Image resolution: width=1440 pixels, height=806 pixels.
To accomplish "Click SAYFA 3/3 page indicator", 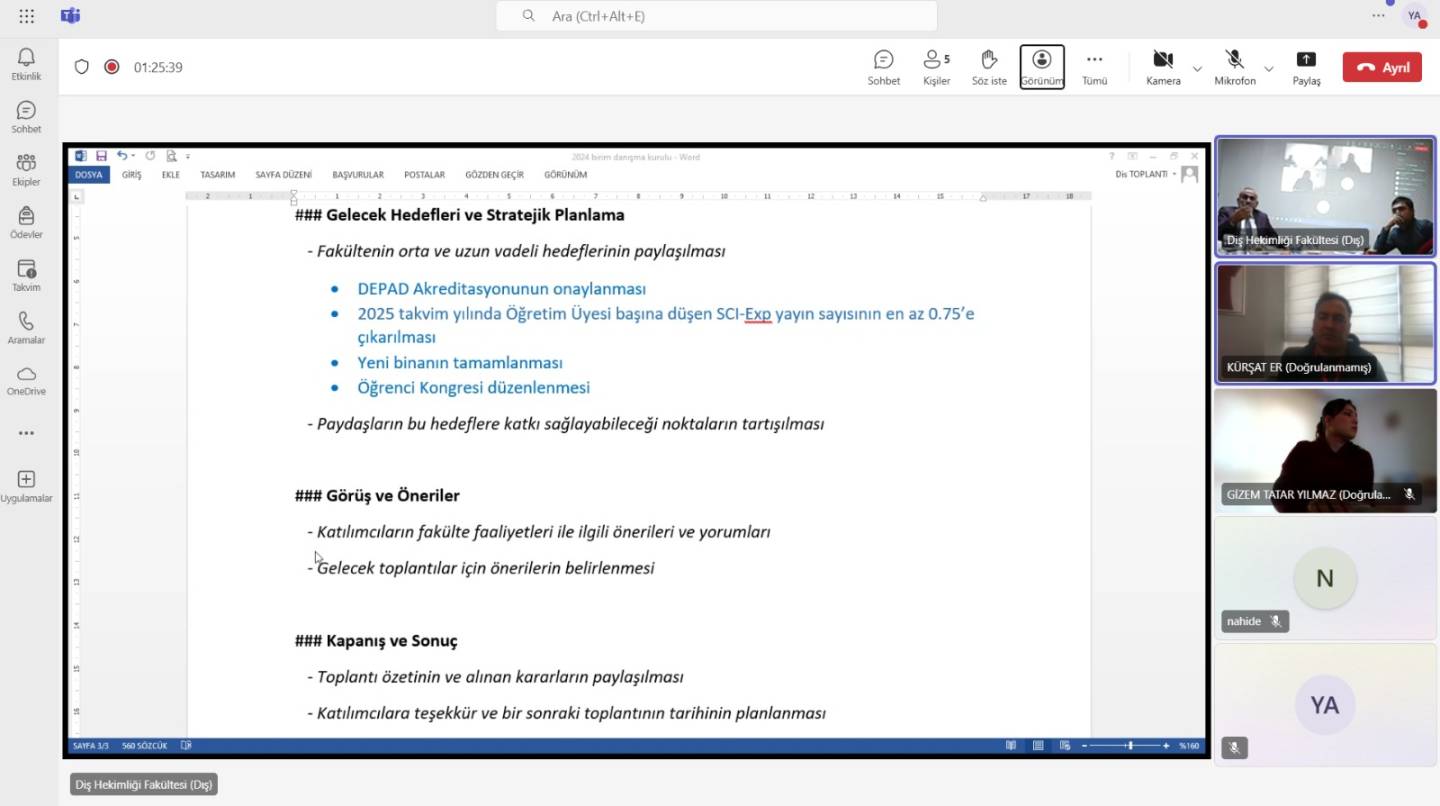I will pyautogui.click(x=91, y=745).
